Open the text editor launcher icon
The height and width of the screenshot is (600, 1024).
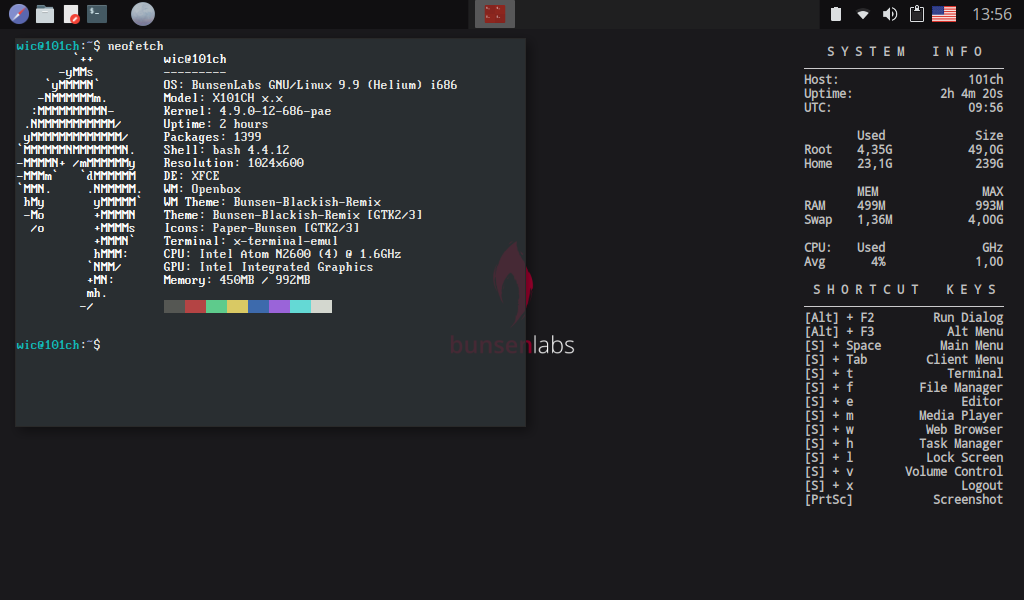tap(71, 14)
